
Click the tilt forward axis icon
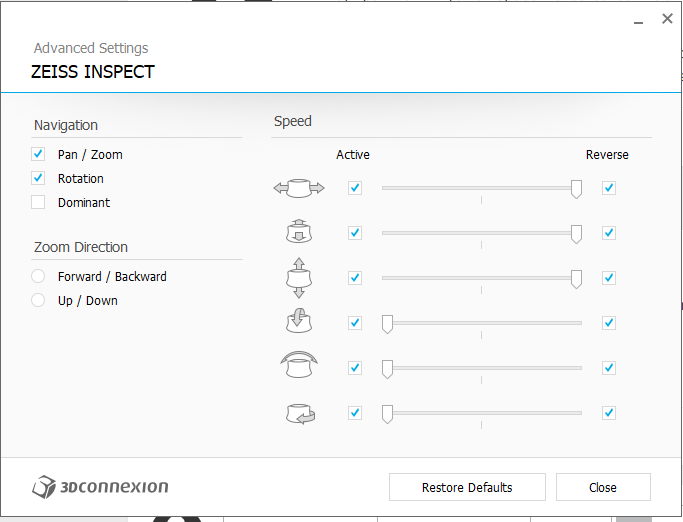click(299, 323)
